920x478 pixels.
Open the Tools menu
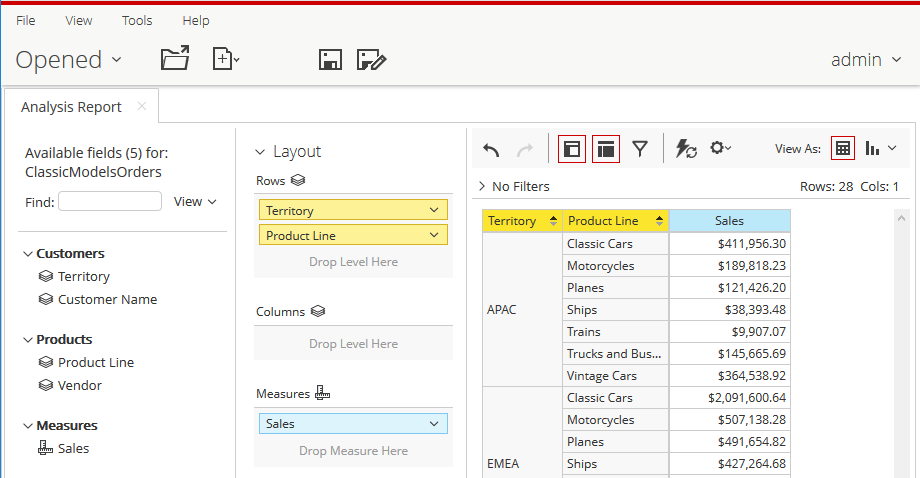[137, 20]
